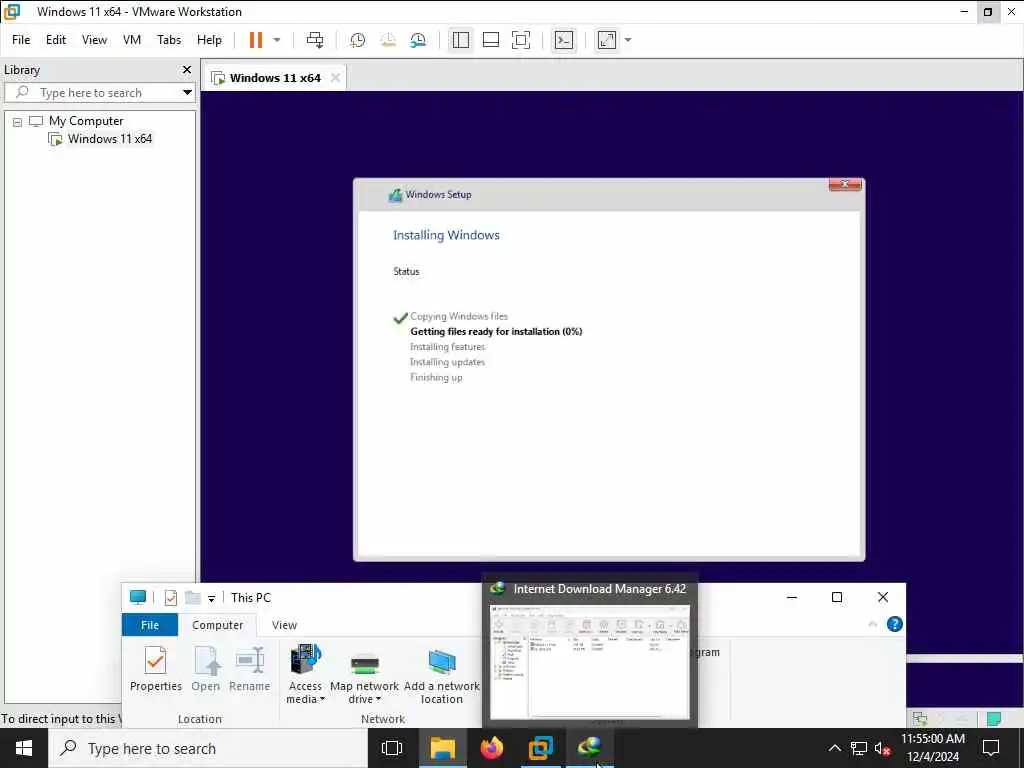Viewport: 1024px width, 768px height.
Task: Open File Explorer from the taskbar
Action: 442,748
